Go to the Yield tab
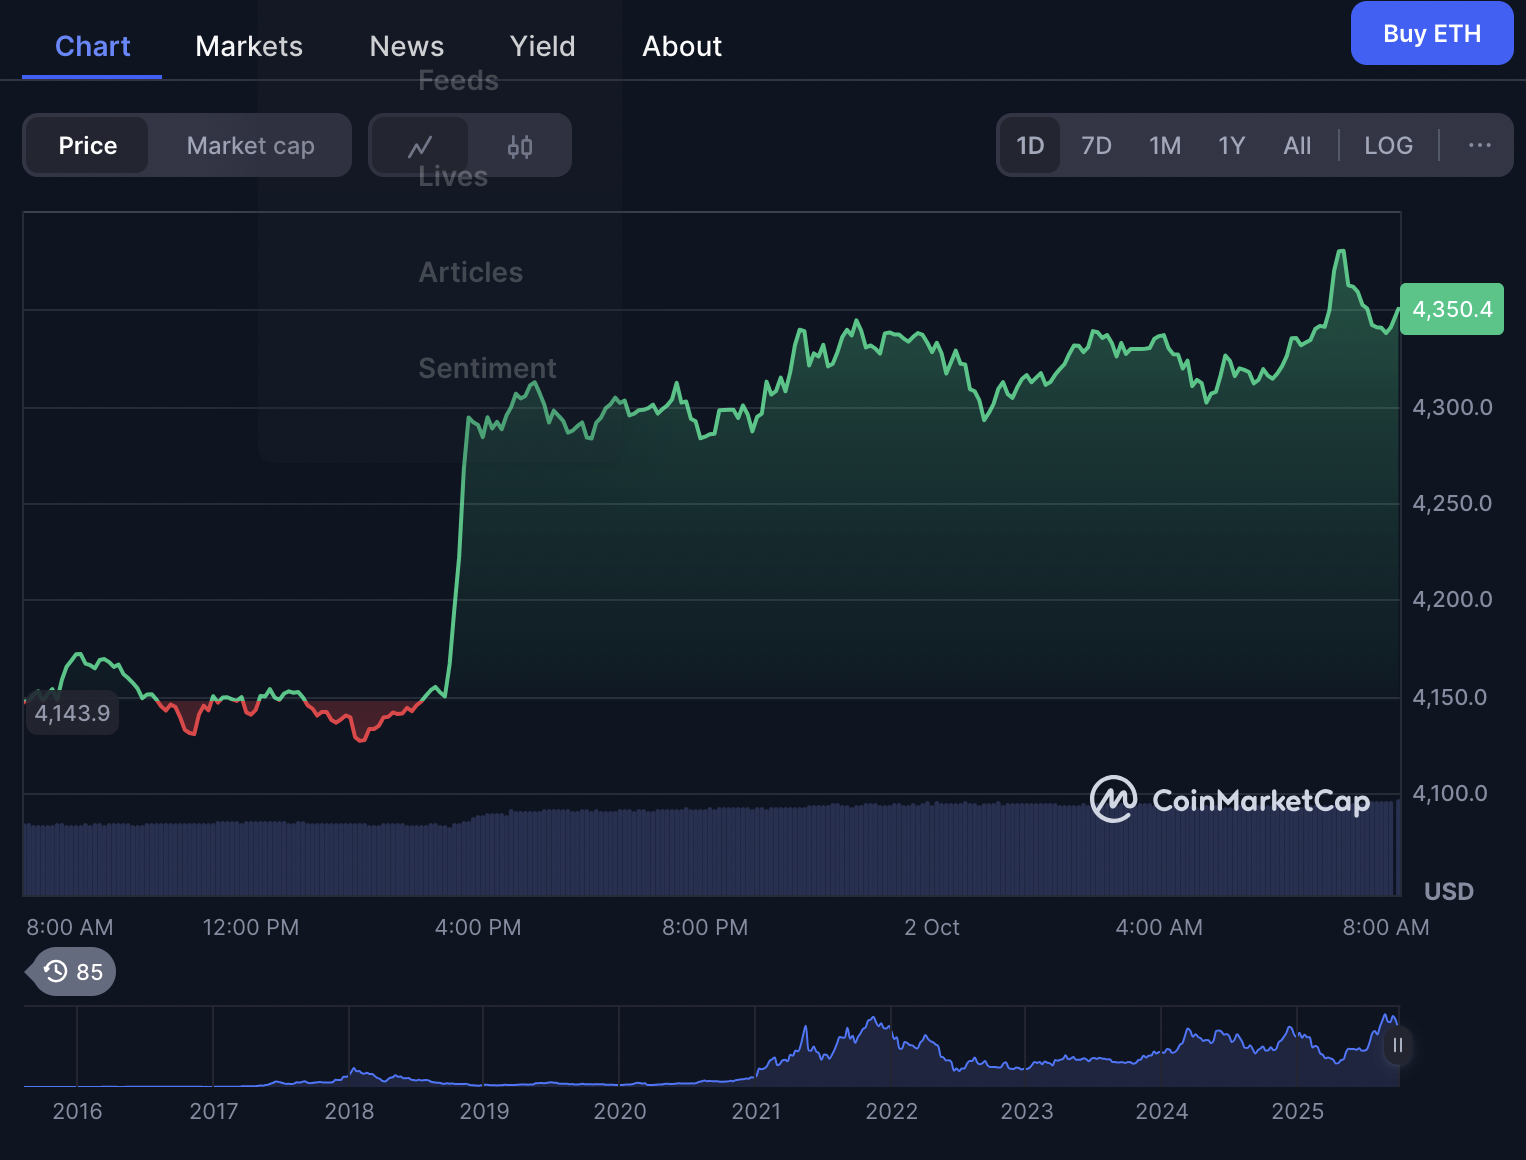The width and height of the screenshot is (1526, 1160). (x=542, y=46)
